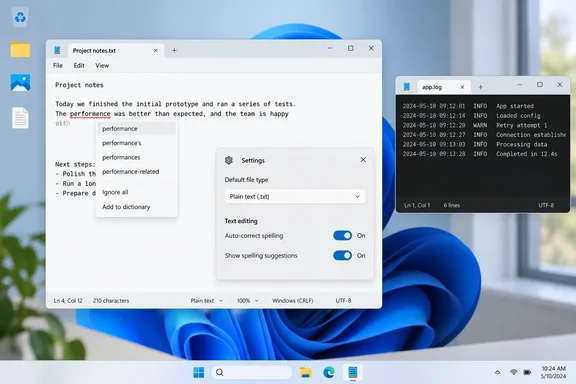Open File Explorer from the taskbar
This screenshot has height=384, width=576.
point(306,372)
